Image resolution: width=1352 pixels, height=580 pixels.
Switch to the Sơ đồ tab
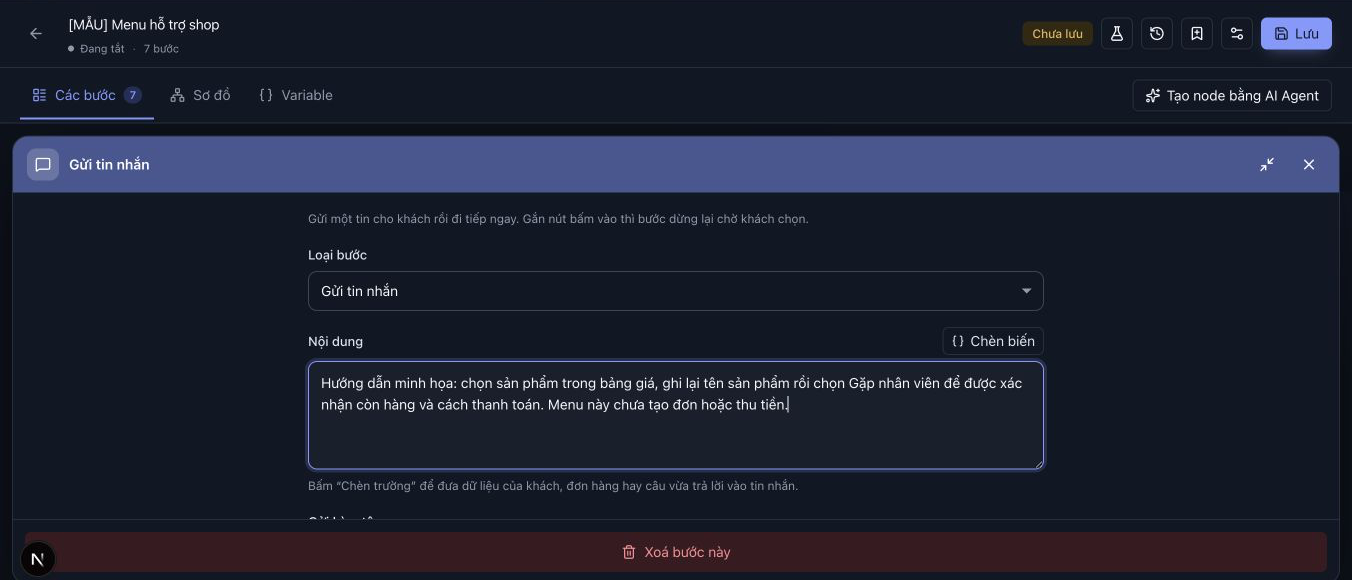click(x=200, y=95)
